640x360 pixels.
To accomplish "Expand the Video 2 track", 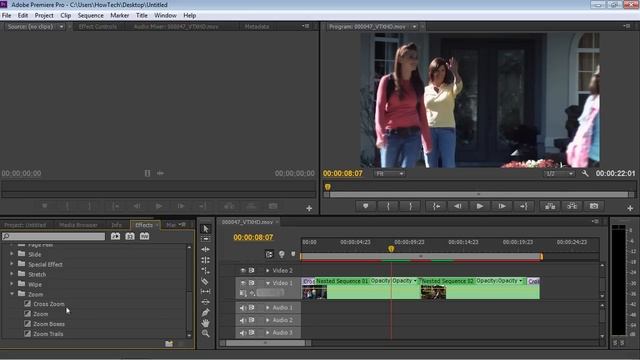I will click(x=268, y=270).
